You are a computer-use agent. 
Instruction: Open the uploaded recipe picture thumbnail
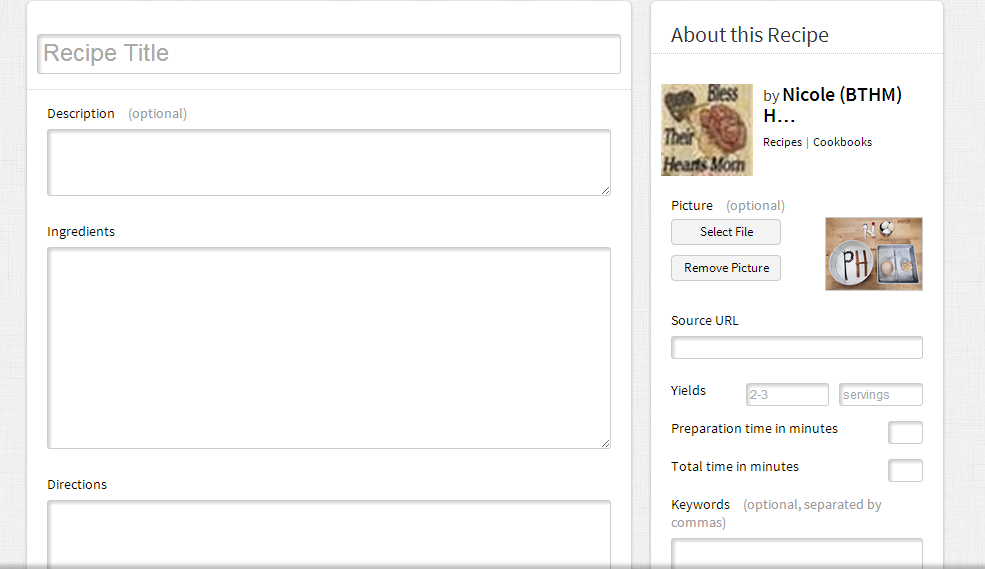873,254
